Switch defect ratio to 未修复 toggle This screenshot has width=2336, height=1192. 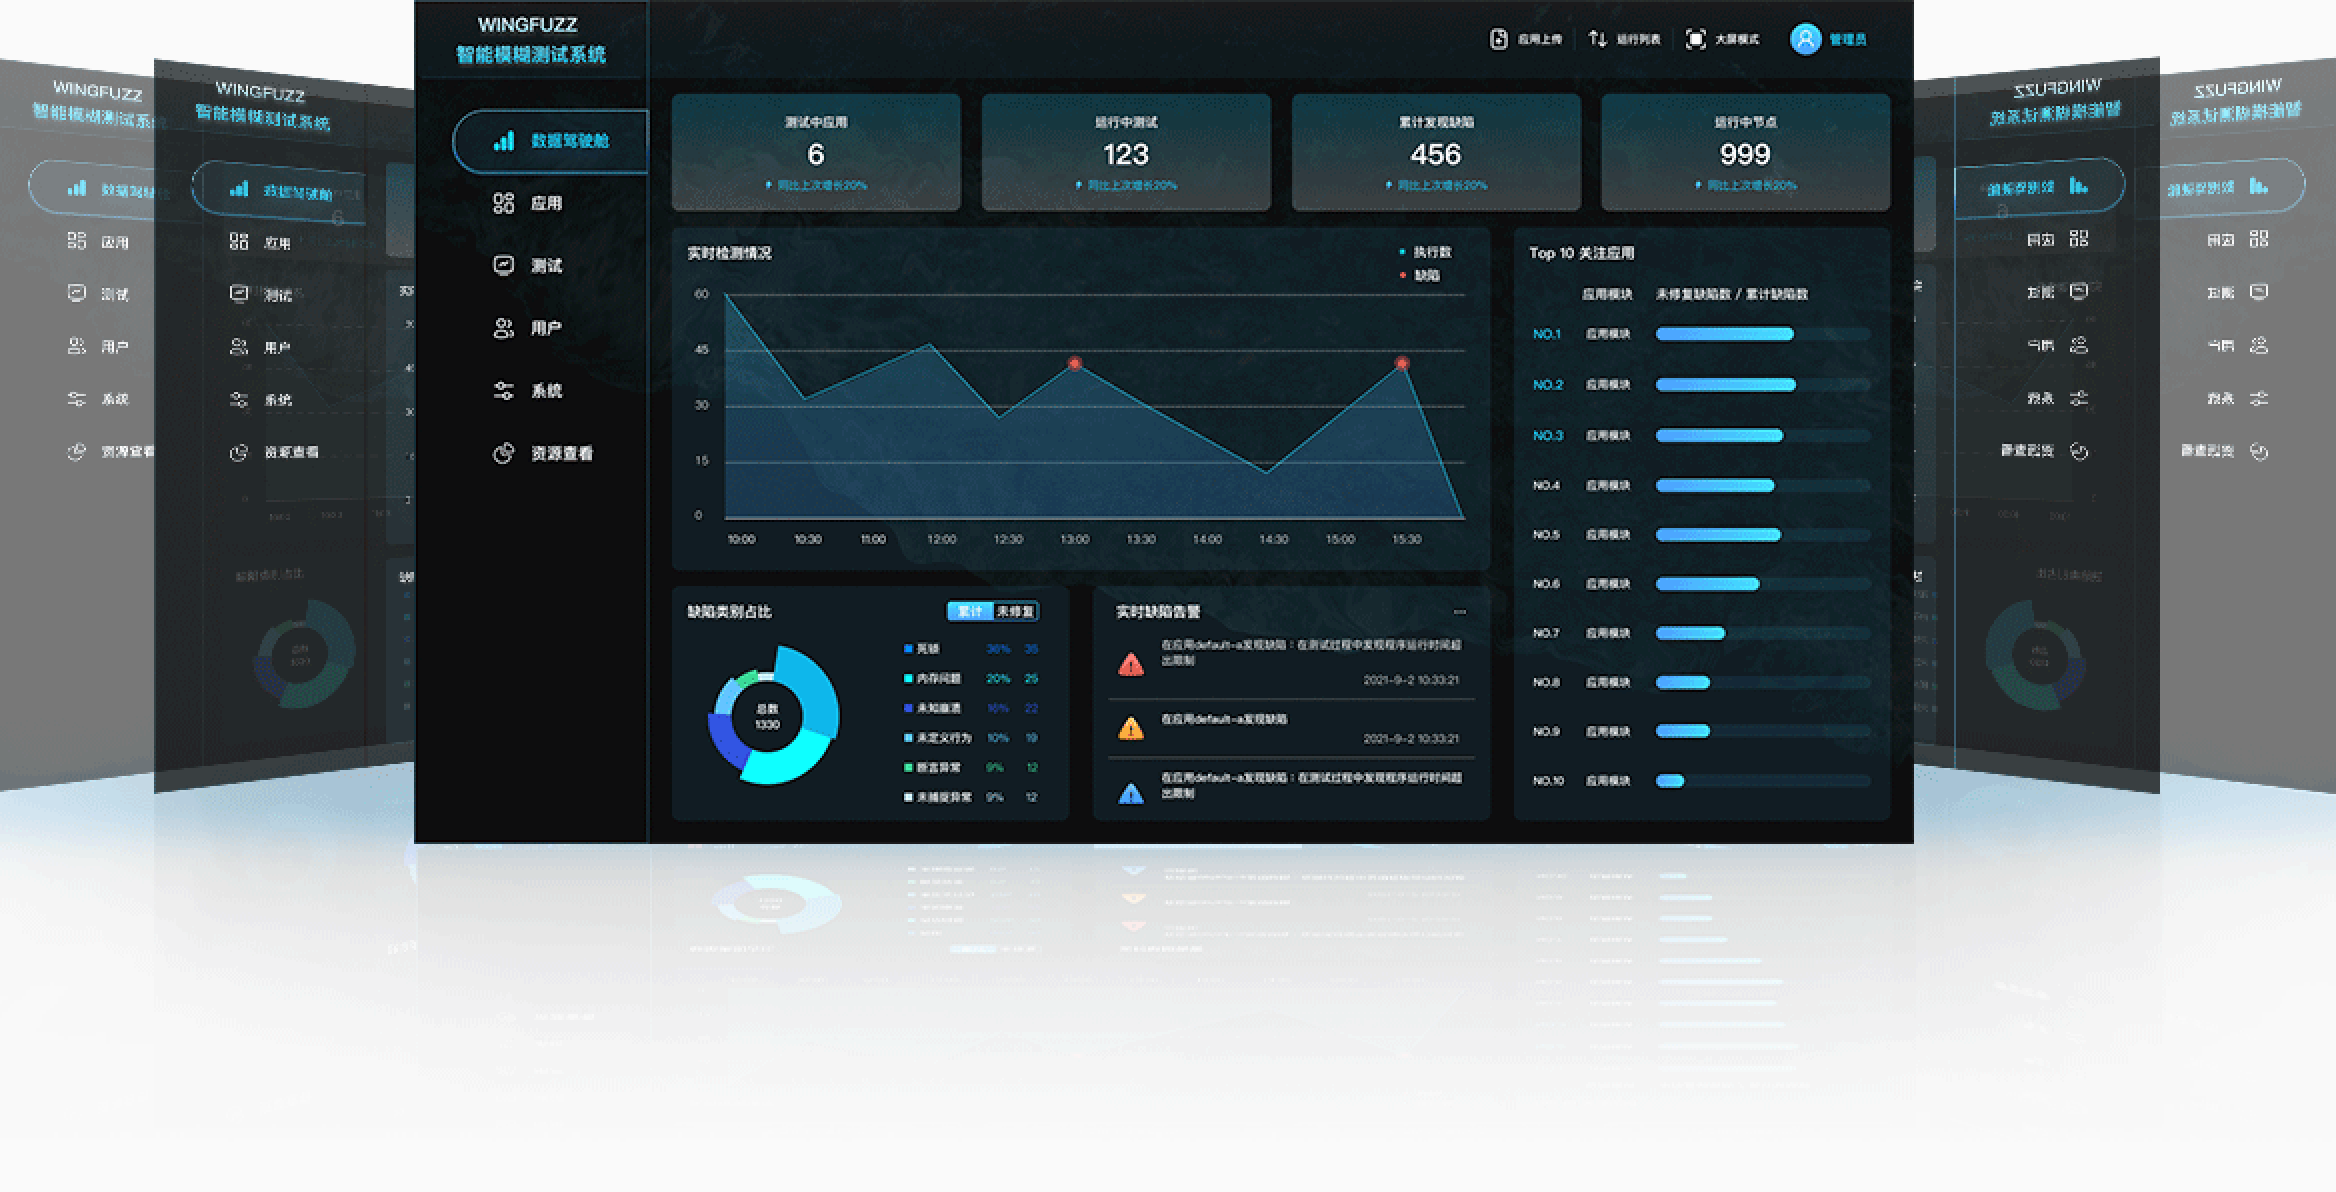click(x=1015, y=611)
